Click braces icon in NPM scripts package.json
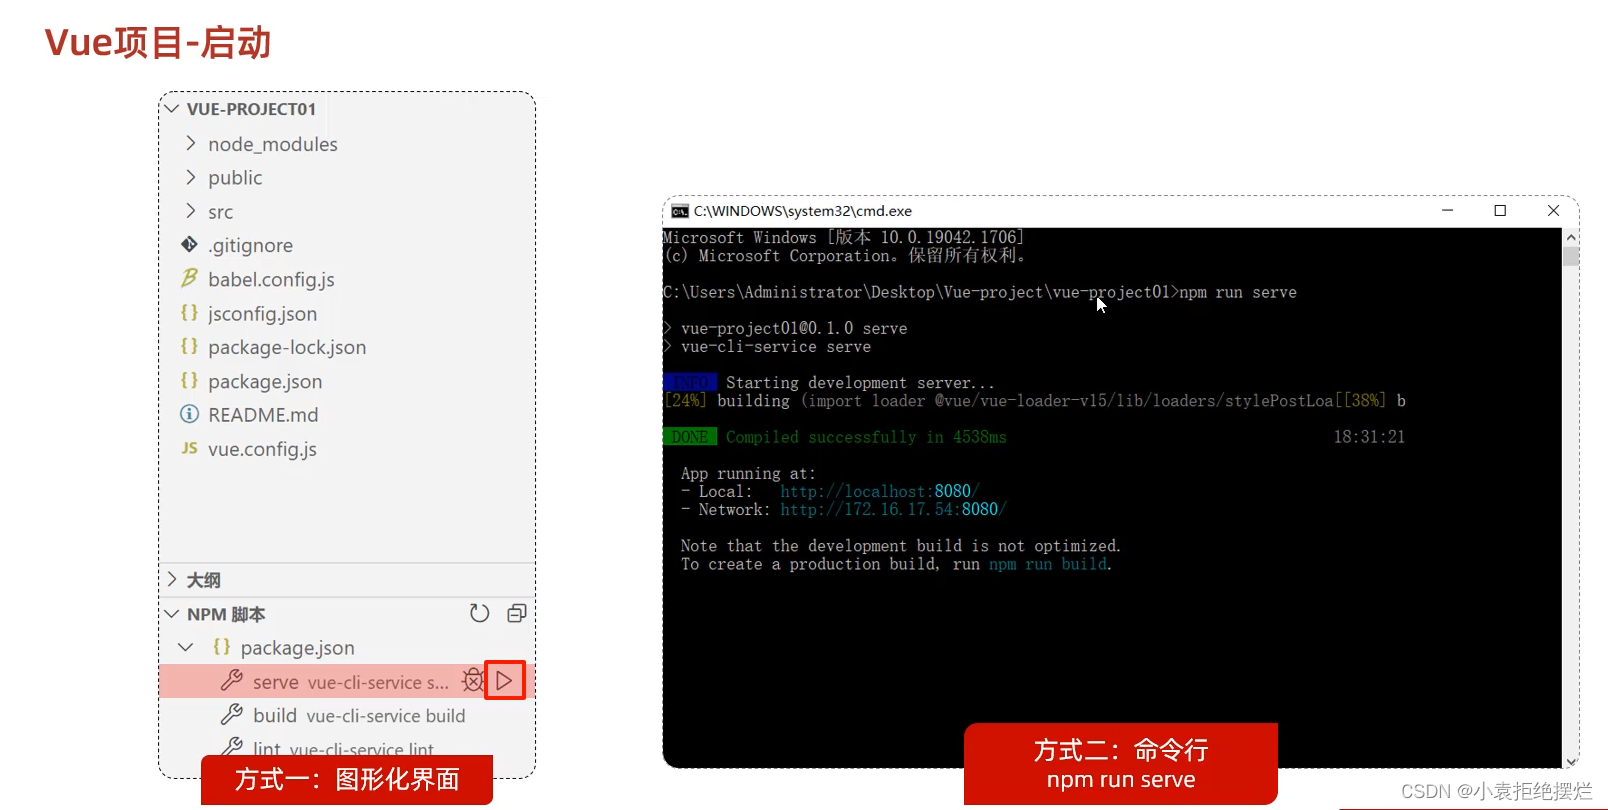This screenshot has width=1608, height=810. click(222, 647)
